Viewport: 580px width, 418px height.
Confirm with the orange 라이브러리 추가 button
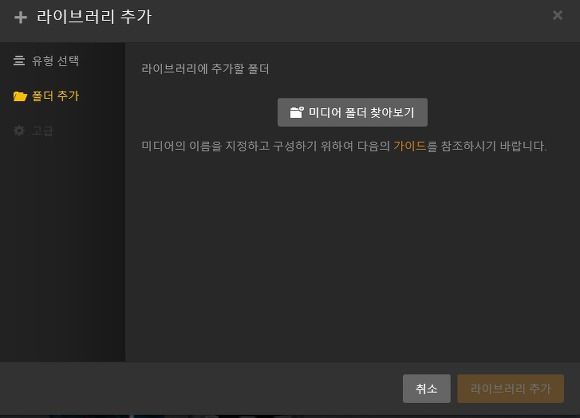click(x=510, y=388)
